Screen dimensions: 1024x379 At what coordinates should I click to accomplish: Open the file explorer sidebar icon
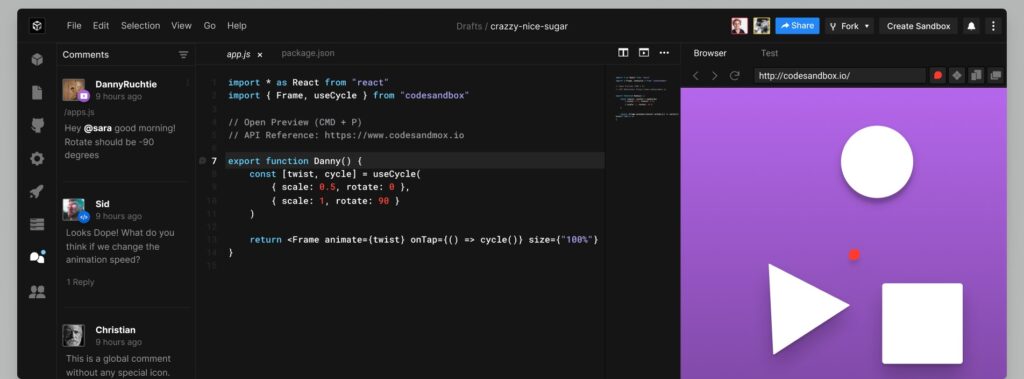pyautogui.click(x=37, y=93)
